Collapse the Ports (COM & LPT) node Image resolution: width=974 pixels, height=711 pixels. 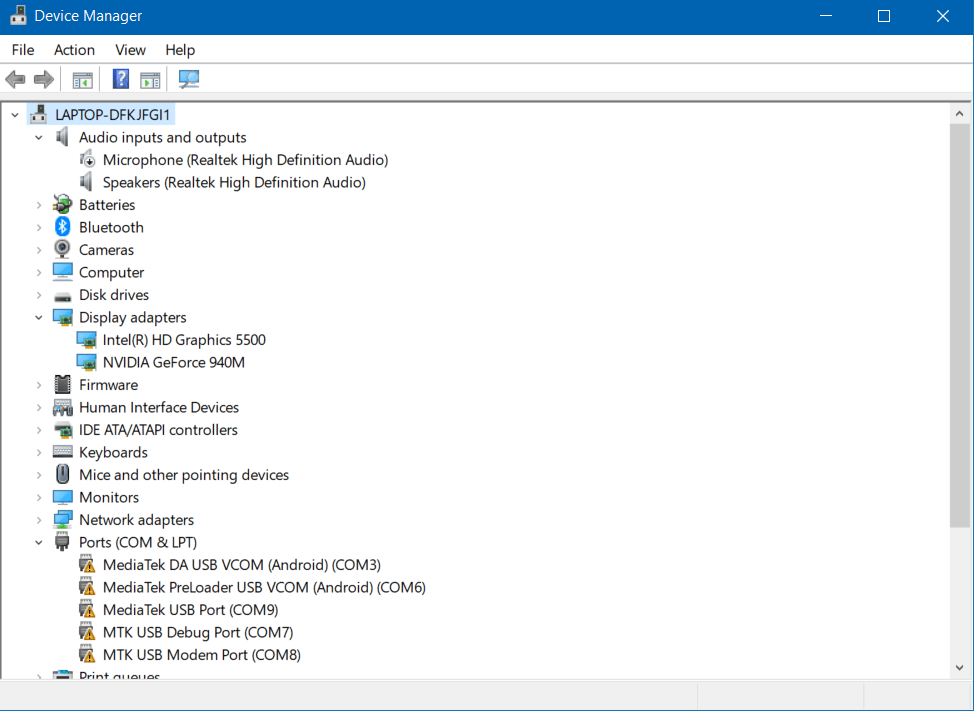coord(39,543)
